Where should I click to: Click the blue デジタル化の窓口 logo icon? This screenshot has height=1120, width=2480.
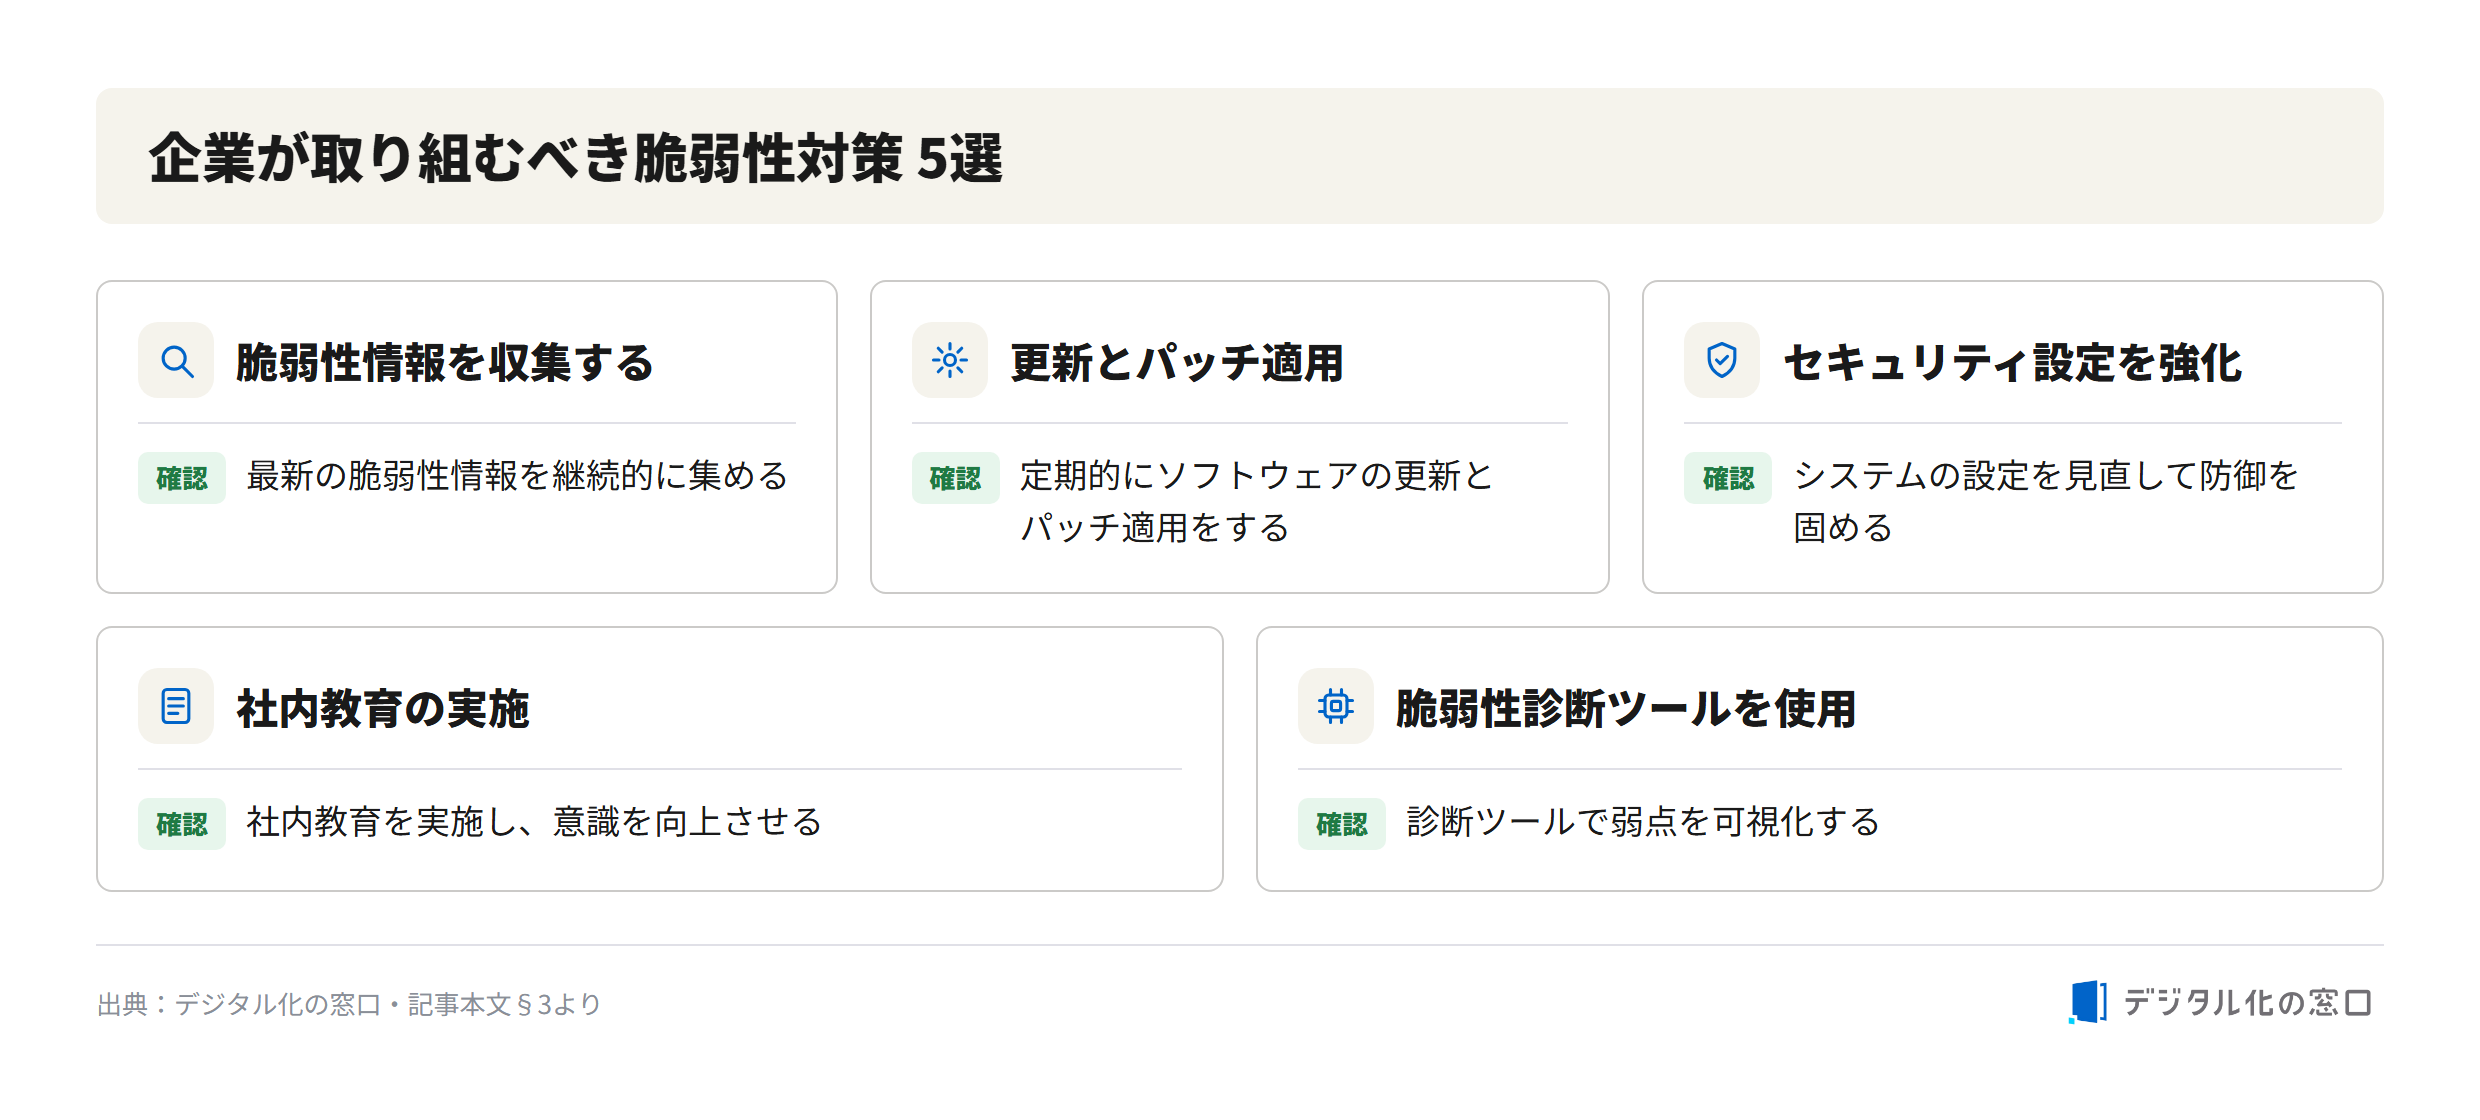pyautogui.click(x=2088, y=1002)
